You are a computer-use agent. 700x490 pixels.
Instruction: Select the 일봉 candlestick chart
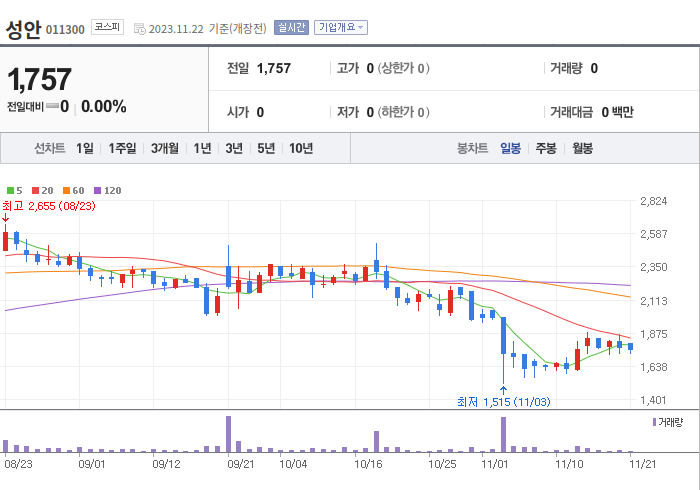510,148
